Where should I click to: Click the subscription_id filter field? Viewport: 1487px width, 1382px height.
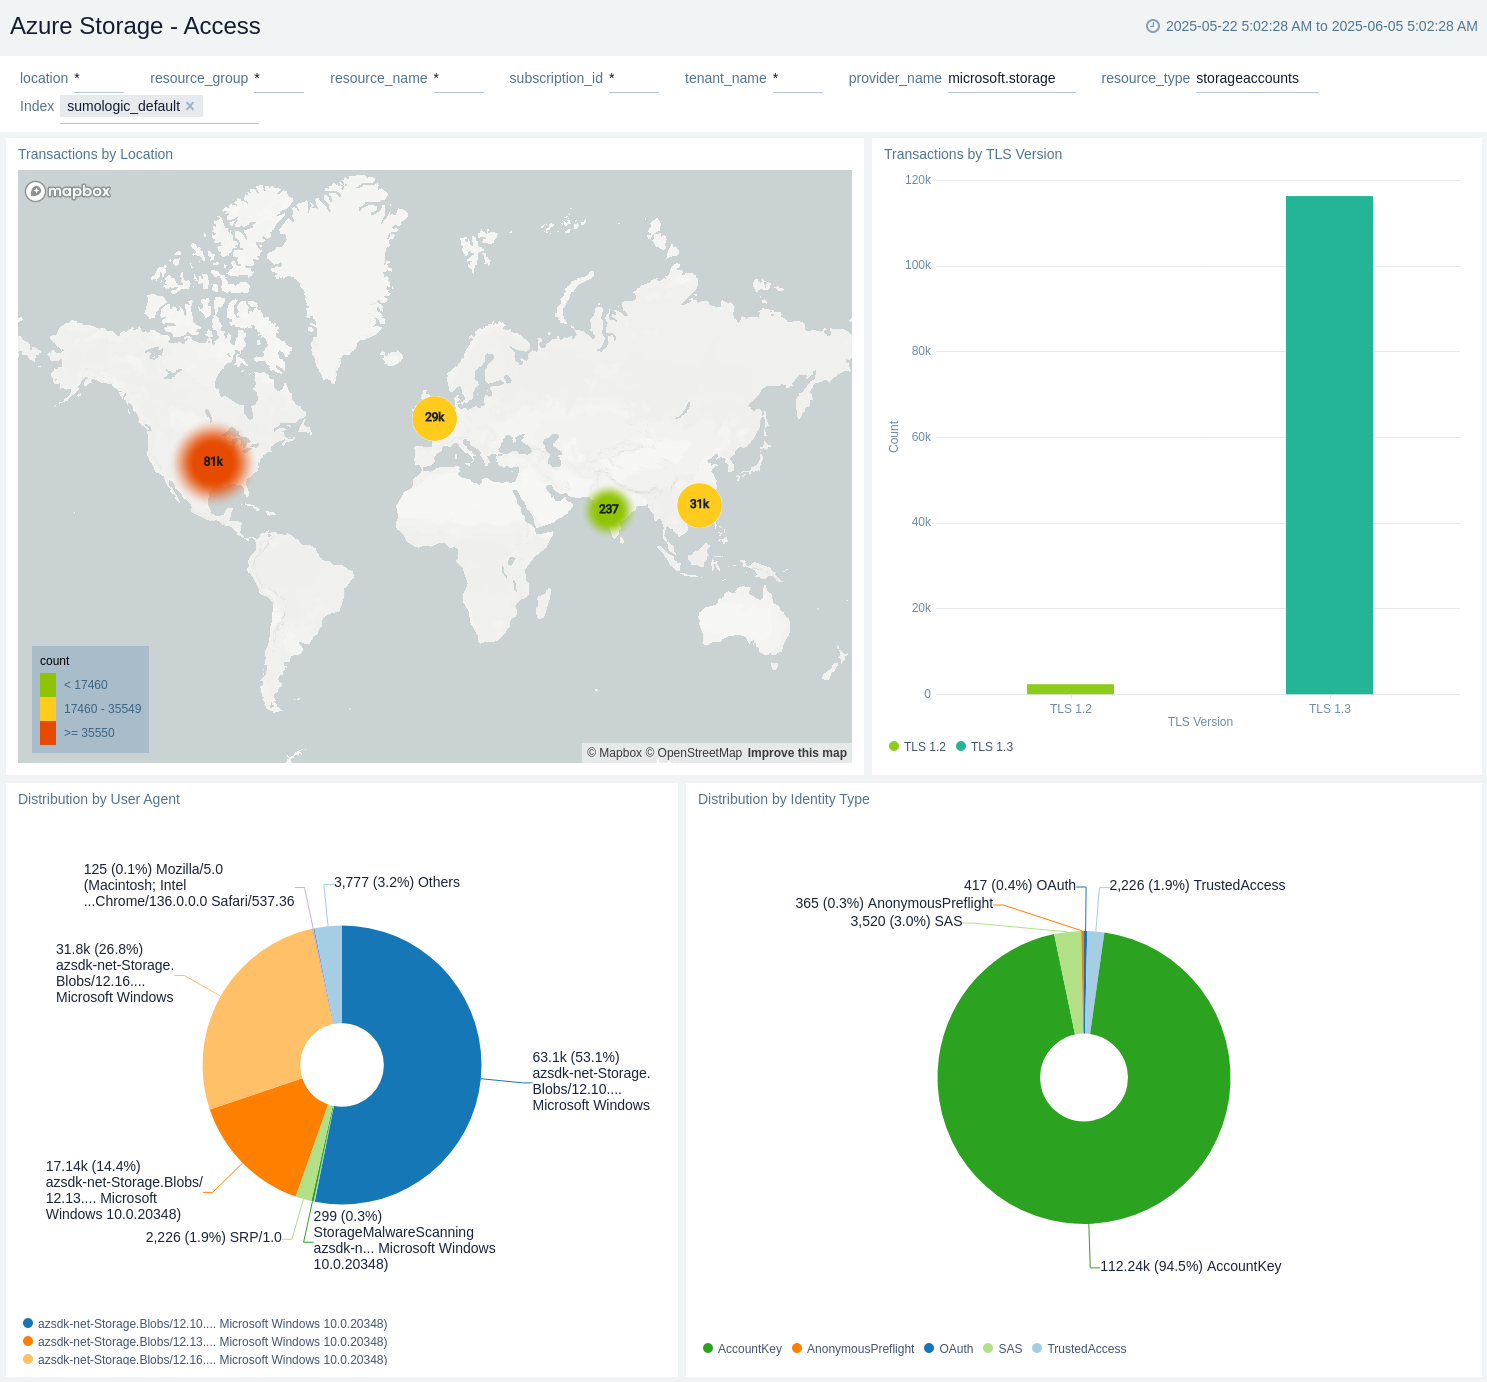coord(634,79)
